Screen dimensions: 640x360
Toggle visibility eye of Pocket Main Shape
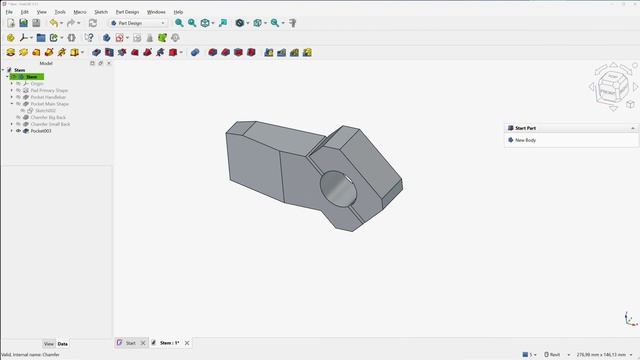point(18,104)
